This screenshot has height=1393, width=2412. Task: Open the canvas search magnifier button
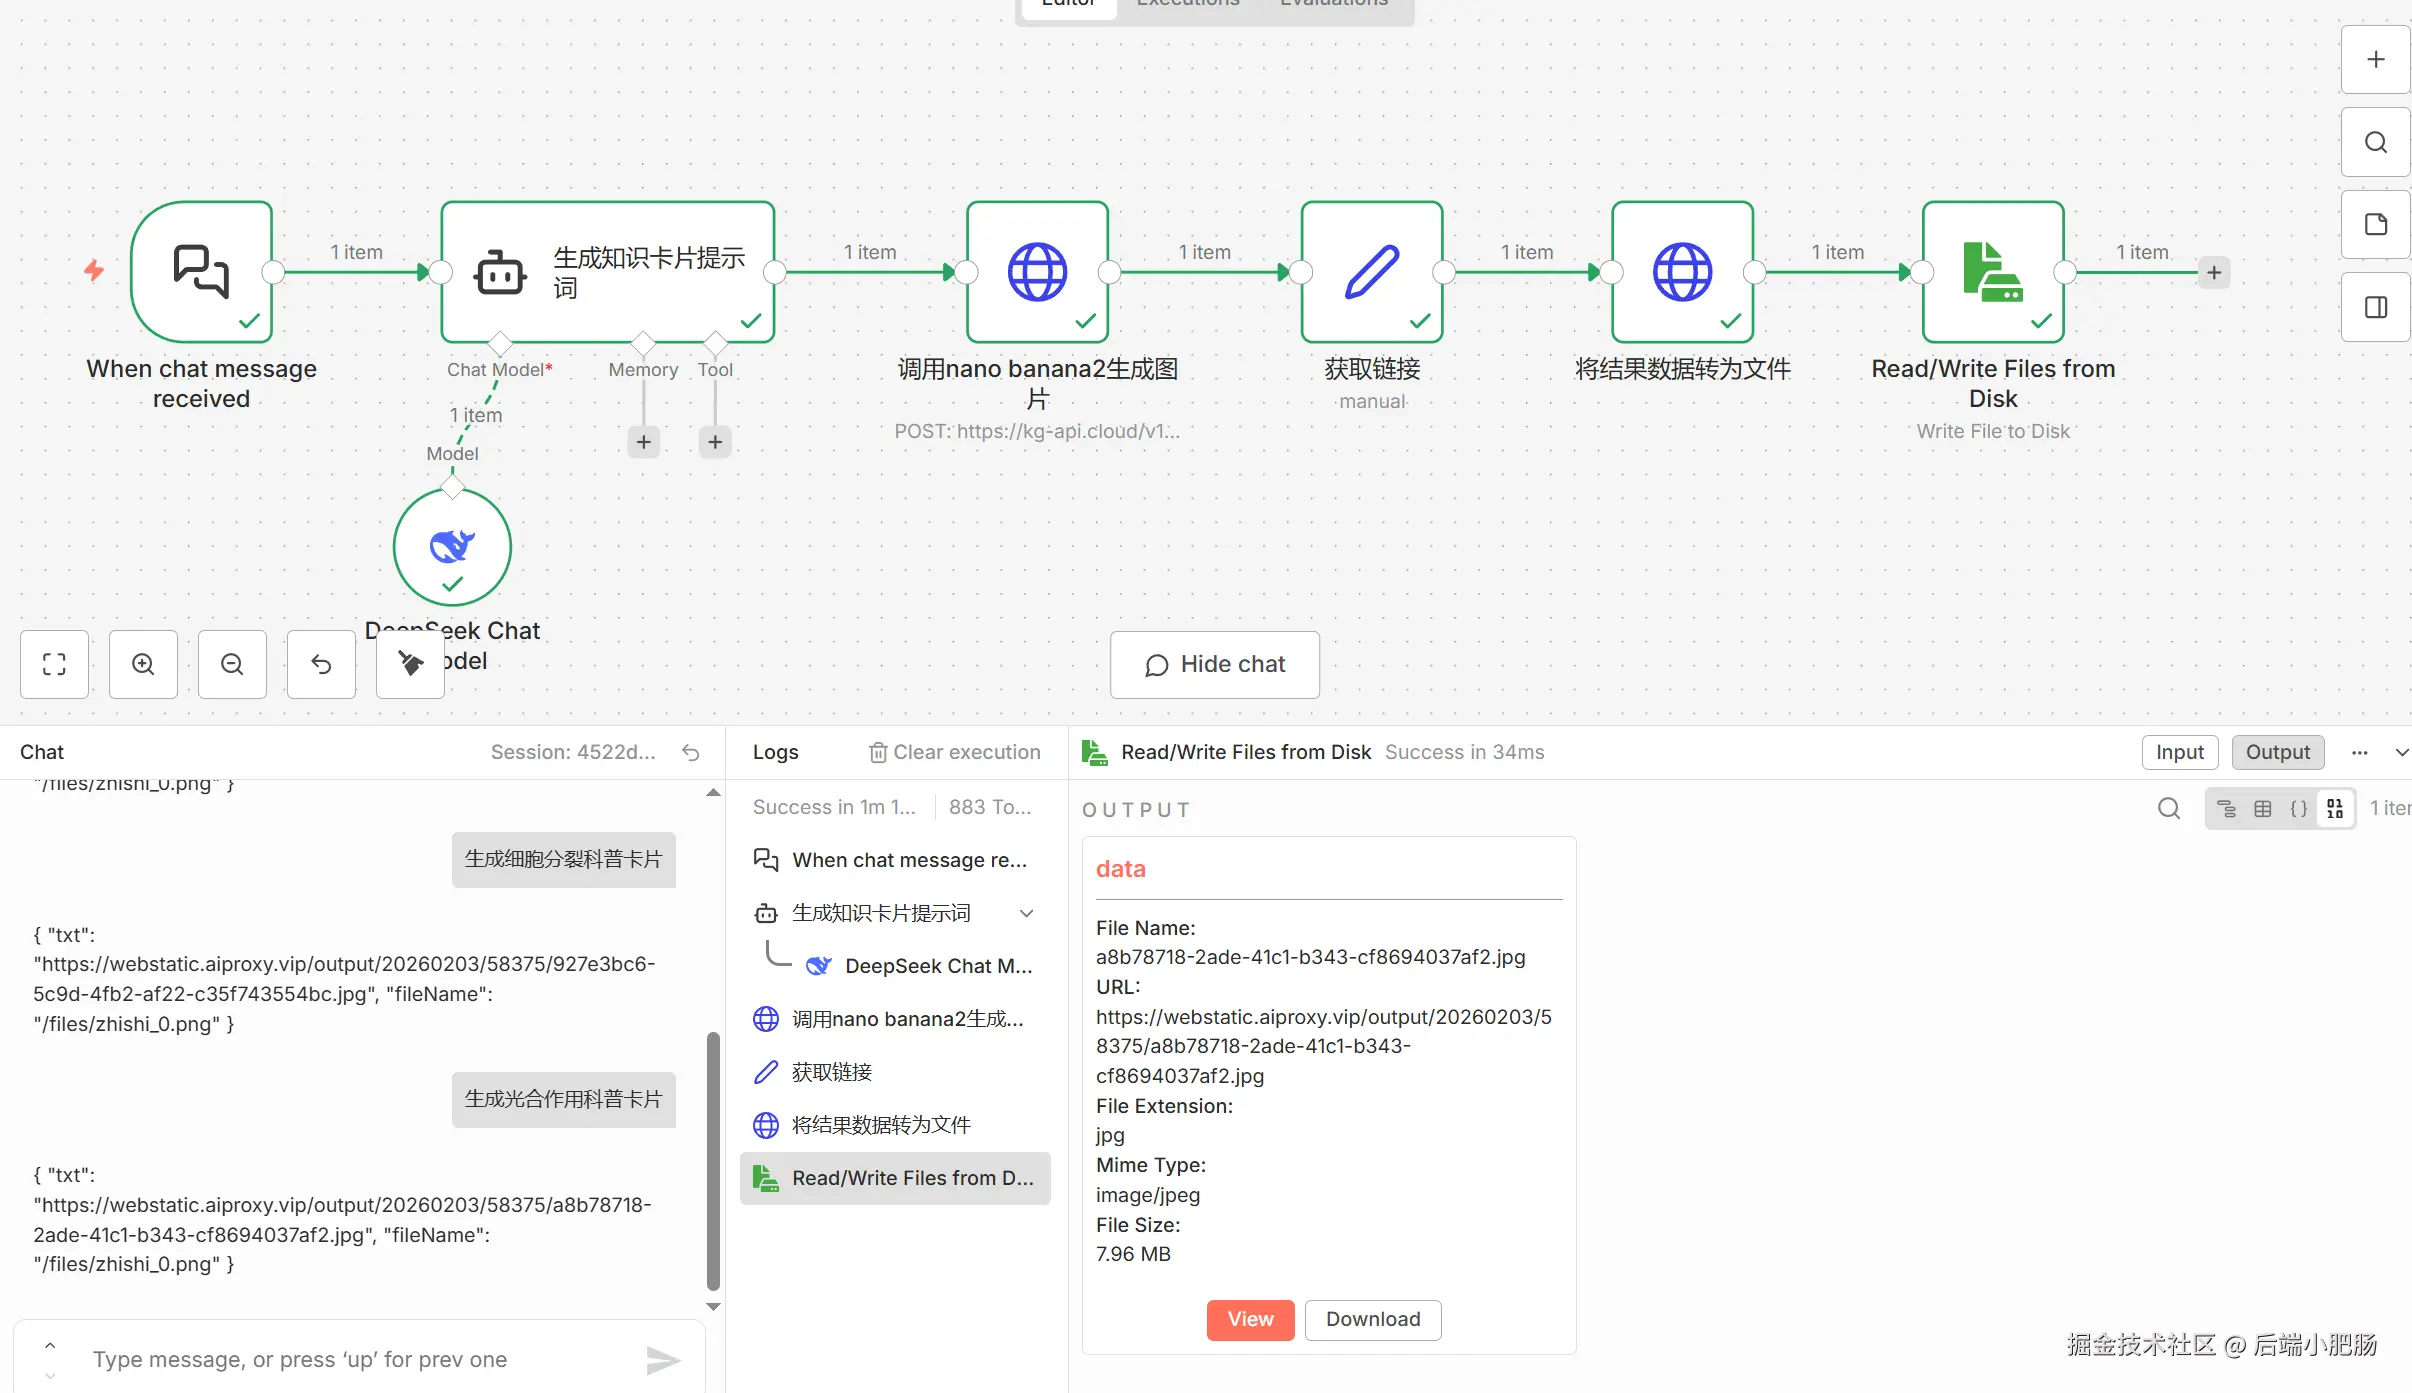pyautogui.click(x=2375, y=142)
